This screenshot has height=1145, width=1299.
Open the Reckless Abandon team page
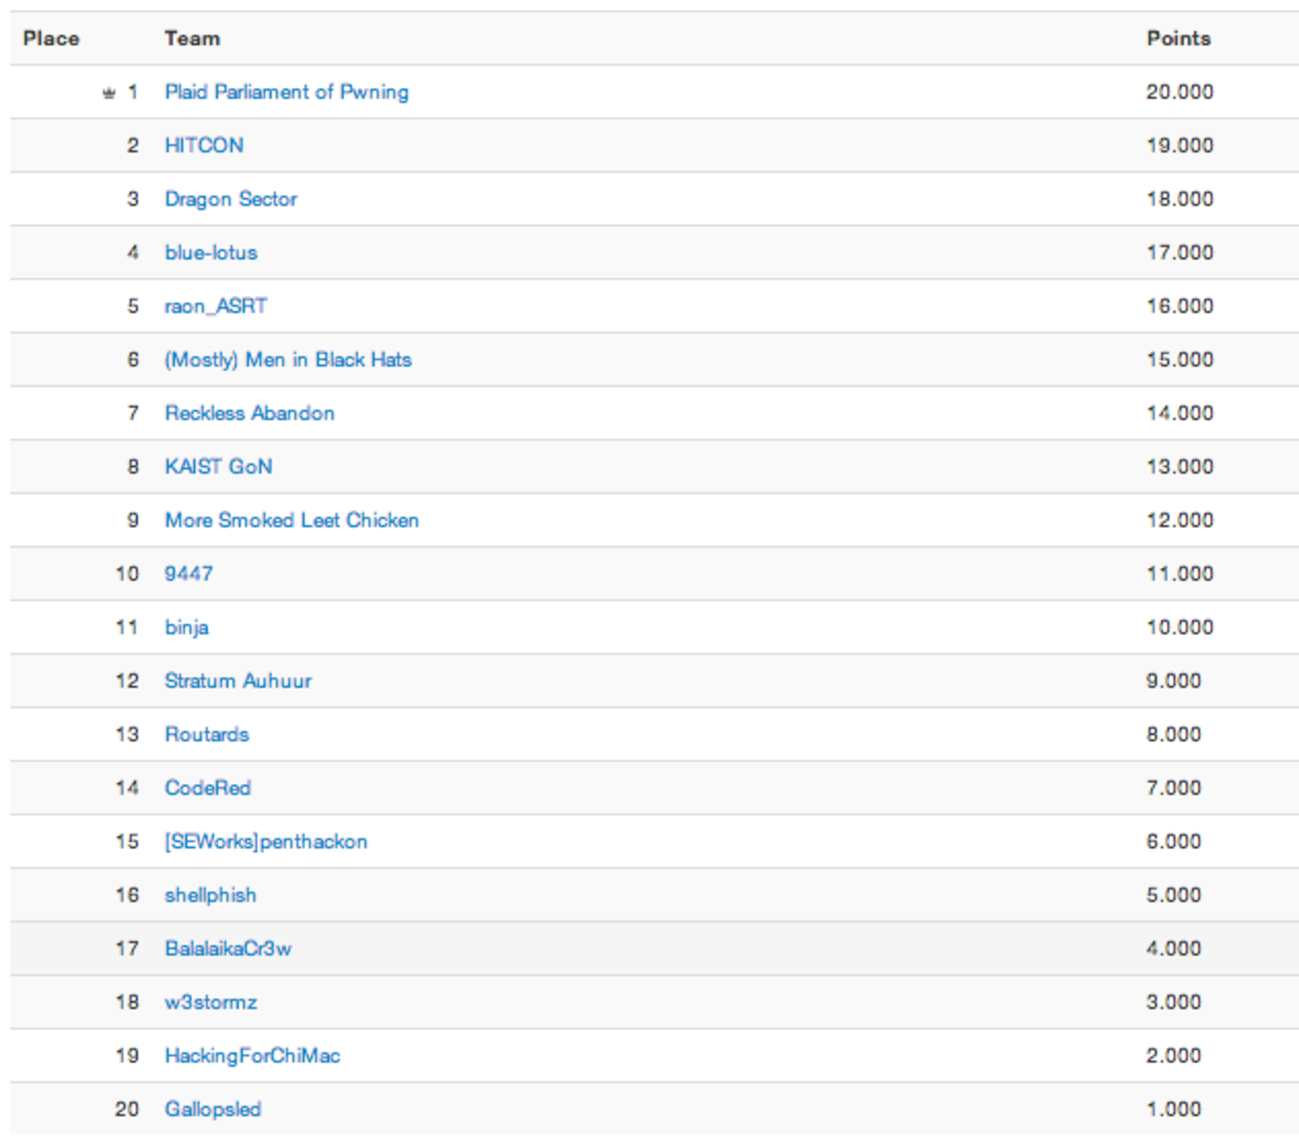pos(250,413)
